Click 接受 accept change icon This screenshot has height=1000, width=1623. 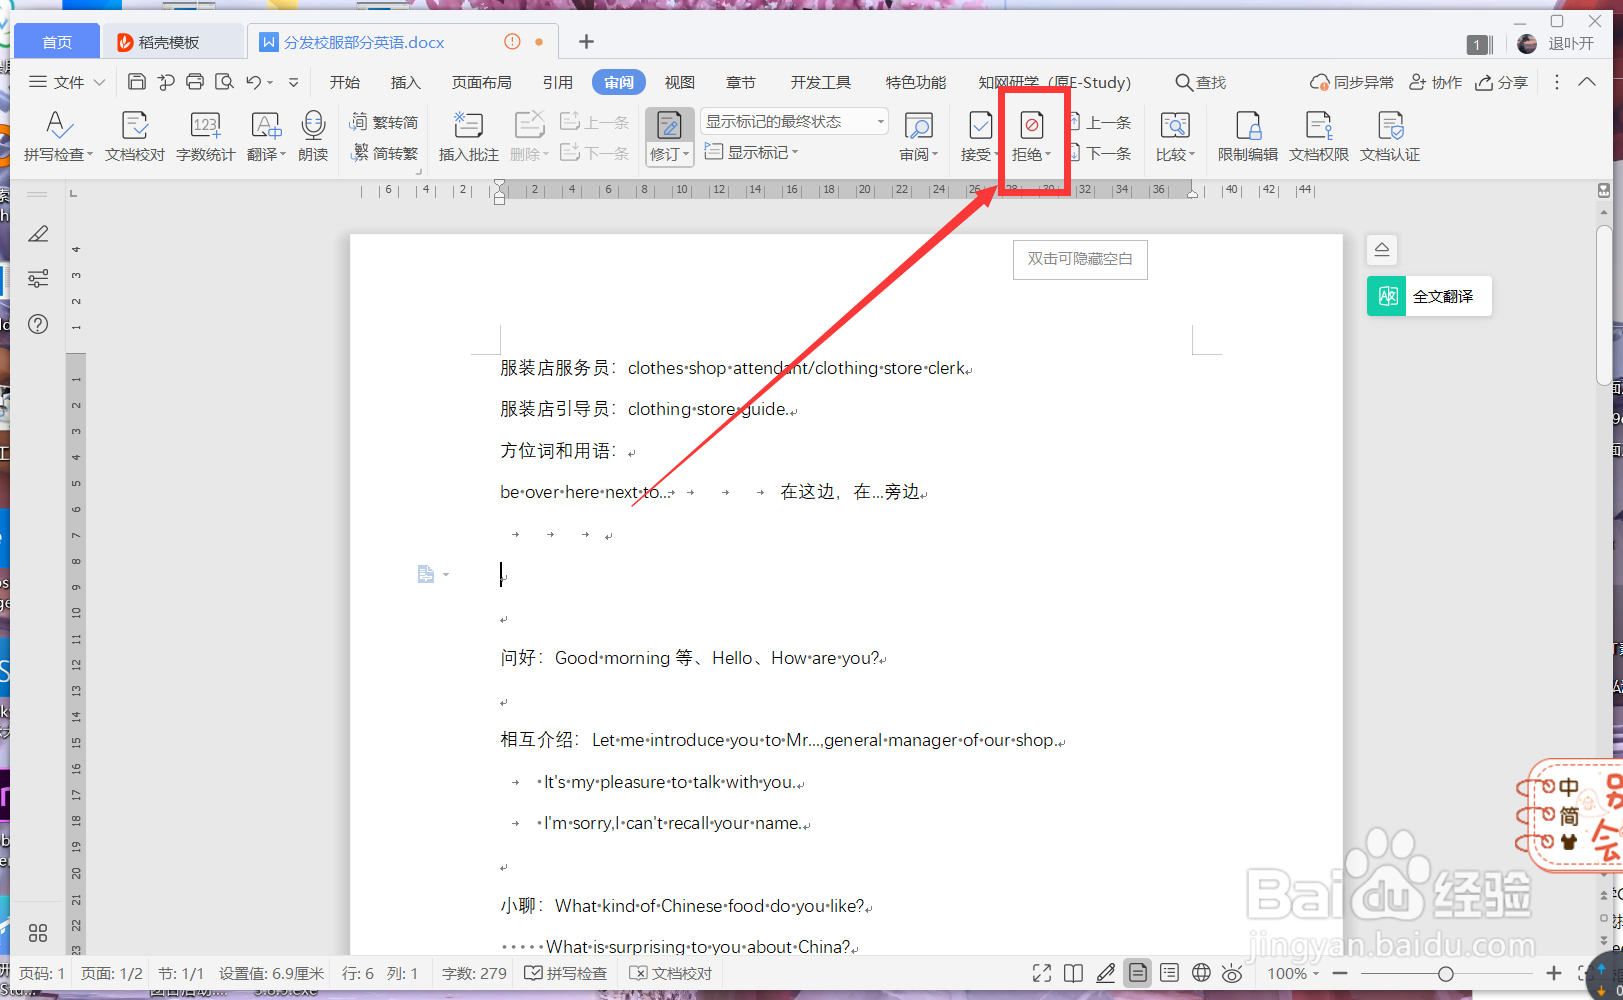pos(980,126)
